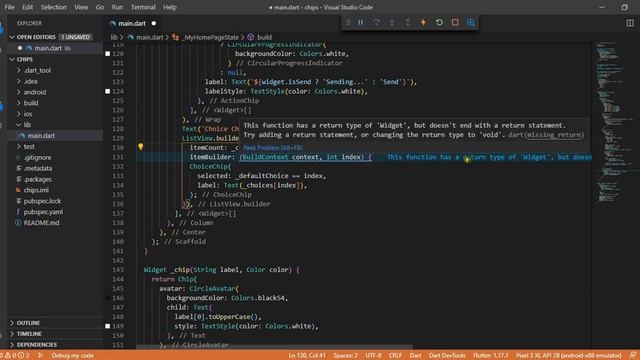
Task: Click the Step Out debug button
Action: pyautogui.click(x=407, y=22)
